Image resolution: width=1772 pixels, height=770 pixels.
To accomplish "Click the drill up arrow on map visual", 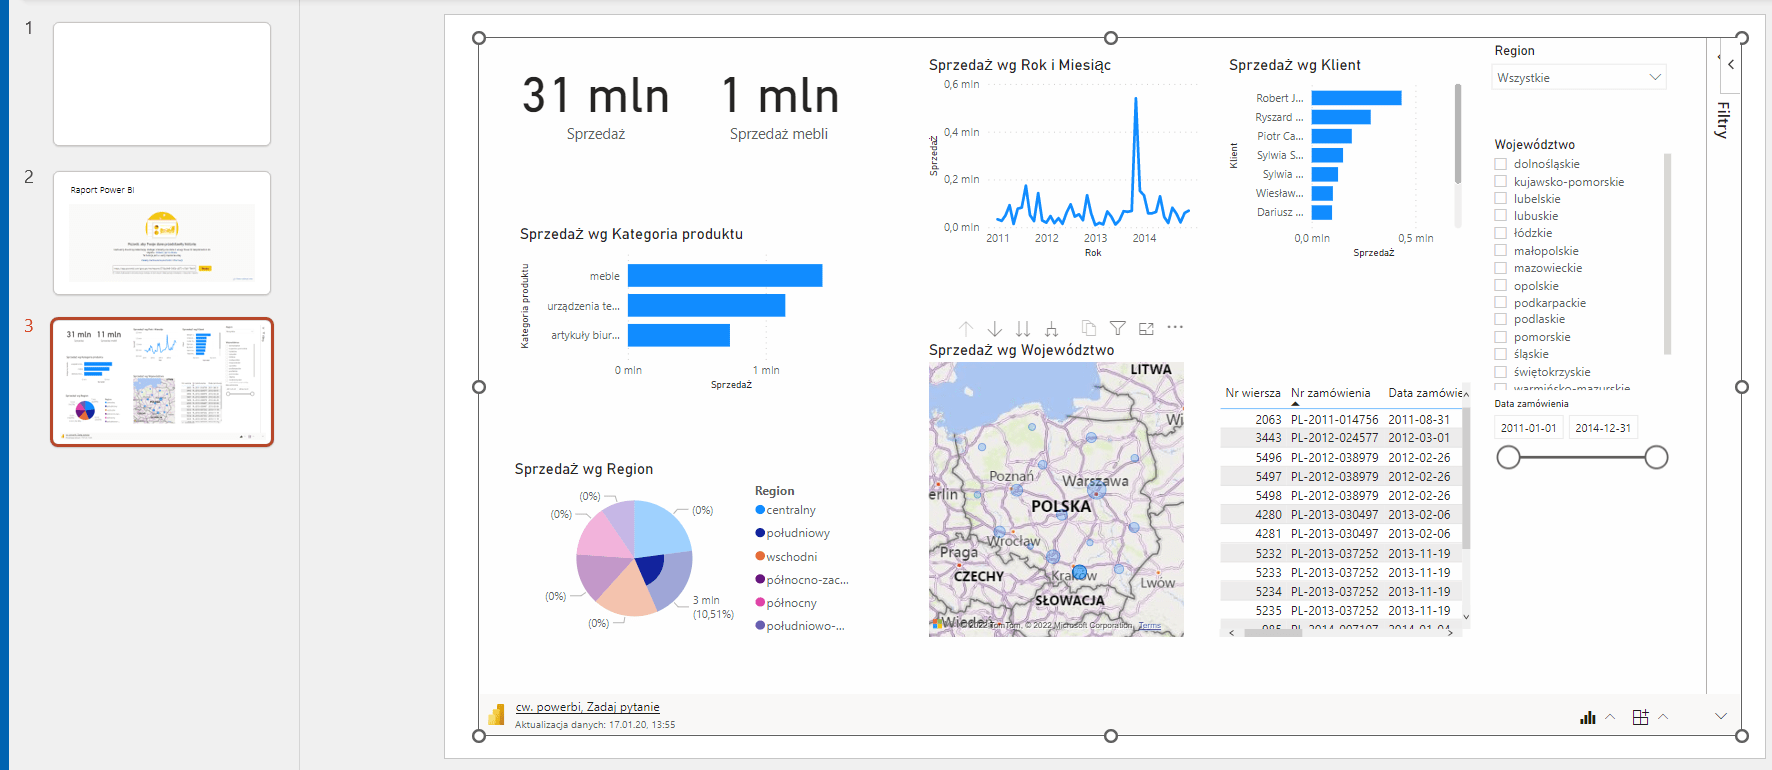I will [965, 328].
